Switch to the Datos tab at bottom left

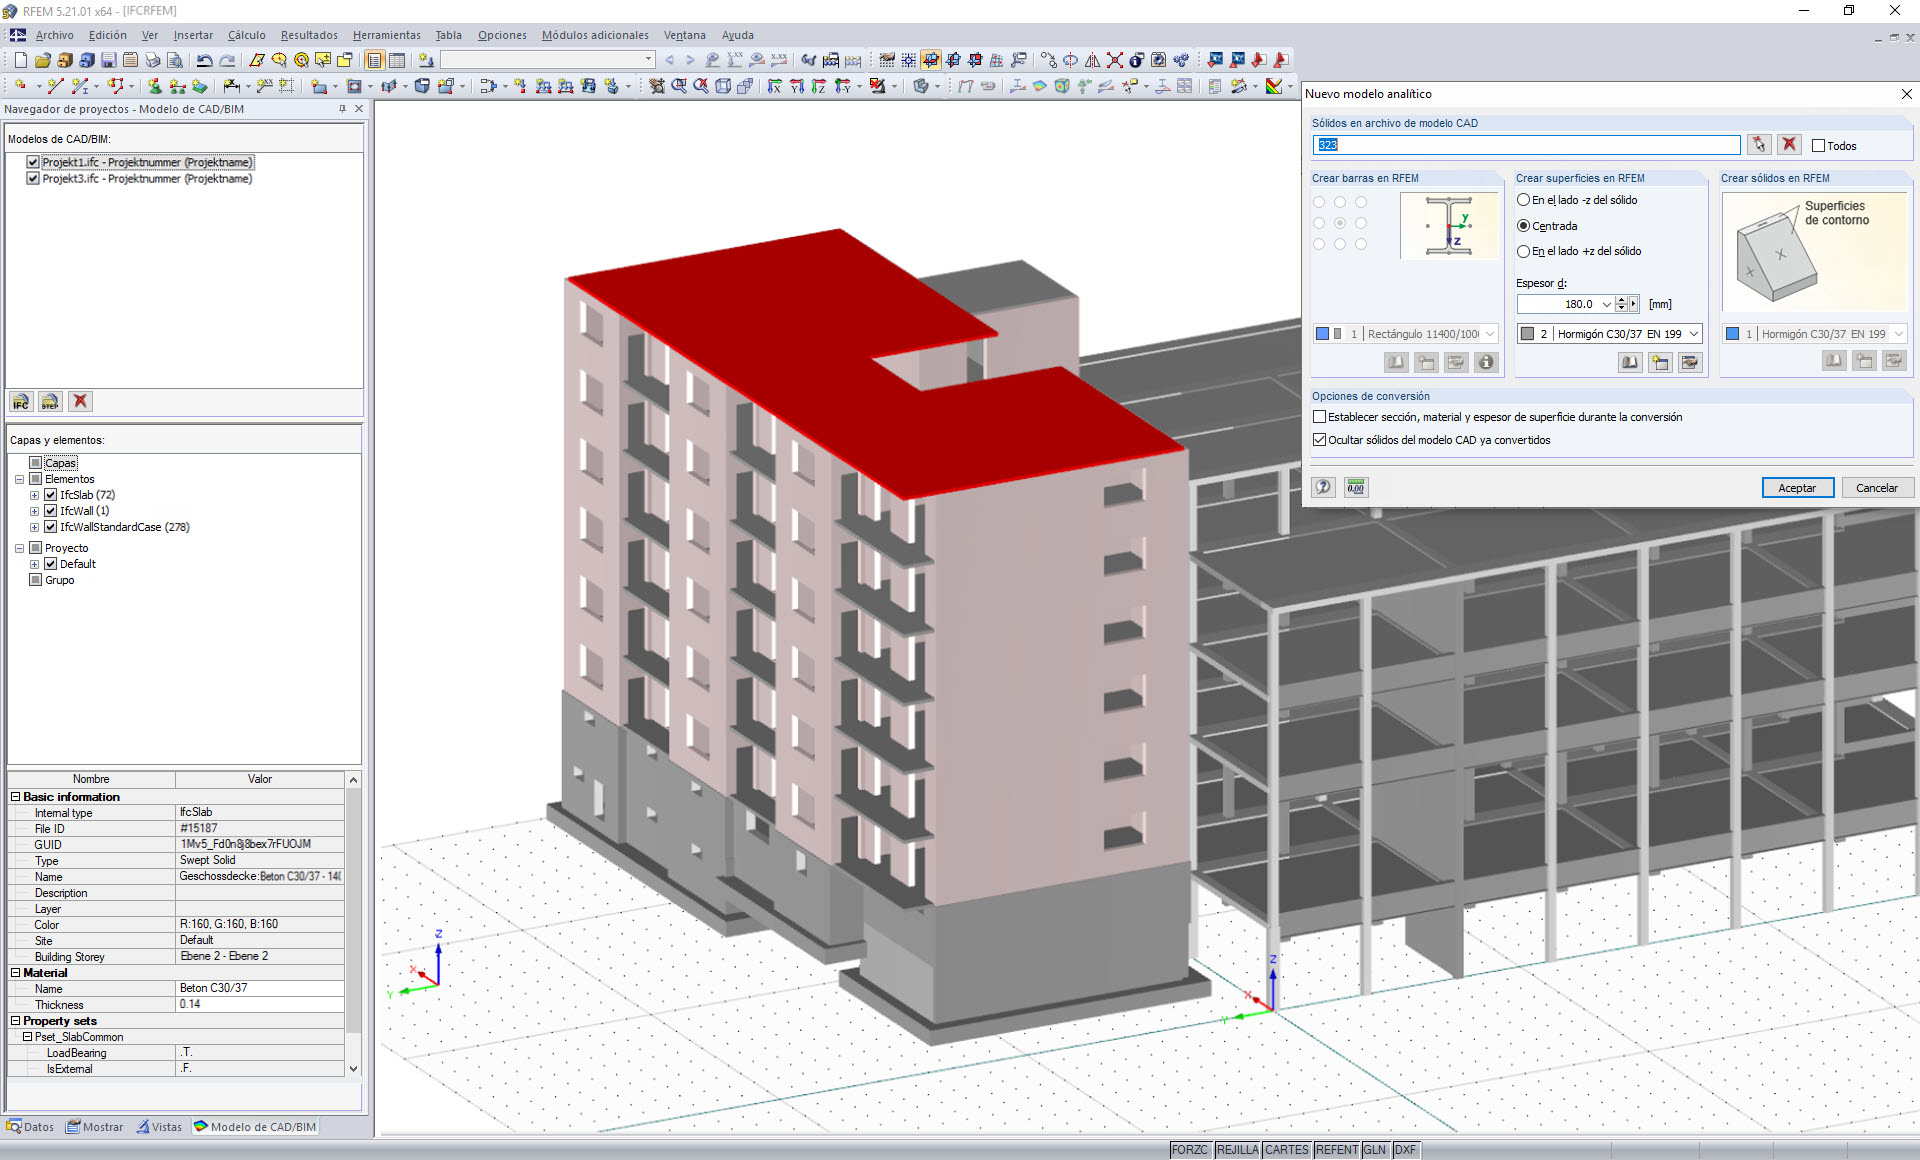(31, 1126)
